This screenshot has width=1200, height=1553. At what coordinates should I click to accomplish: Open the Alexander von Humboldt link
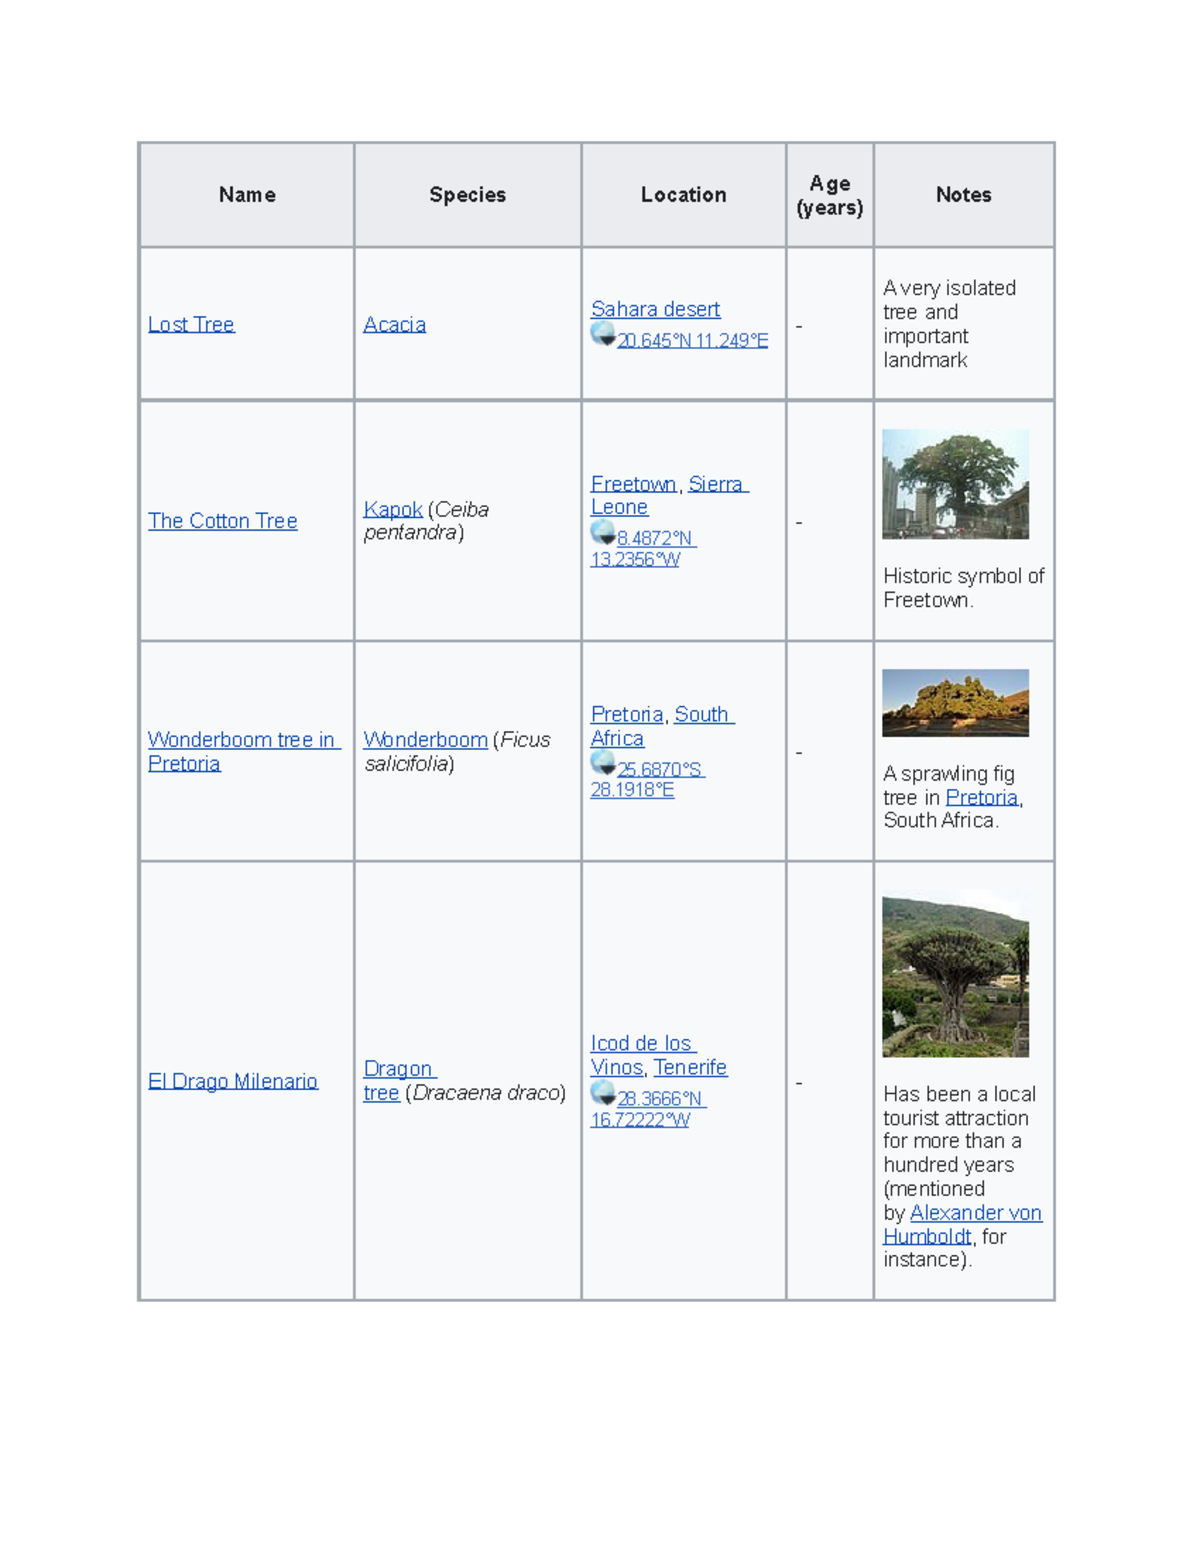coord(962,1225)
